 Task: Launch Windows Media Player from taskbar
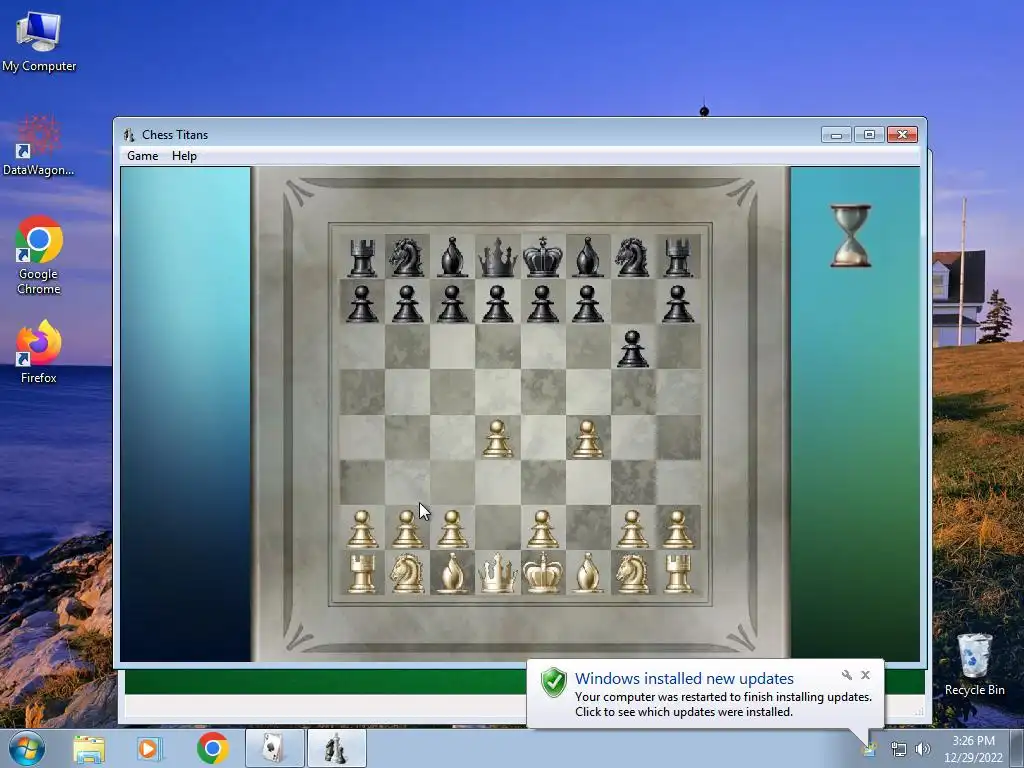pos(148,749)
